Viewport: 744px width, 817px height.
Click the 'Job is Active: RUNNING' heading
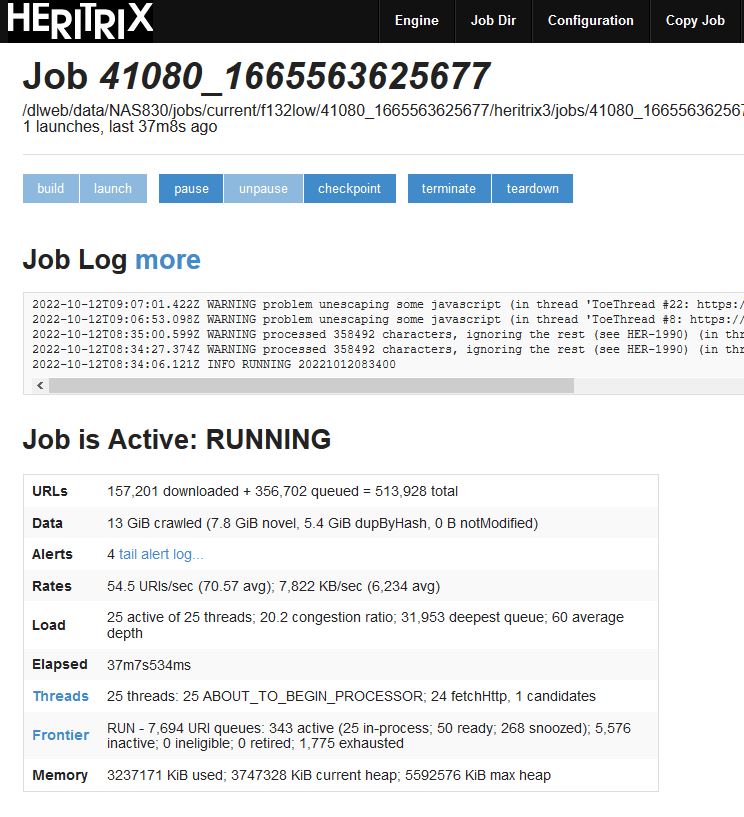pyautogui.click(x=177, y=439)
